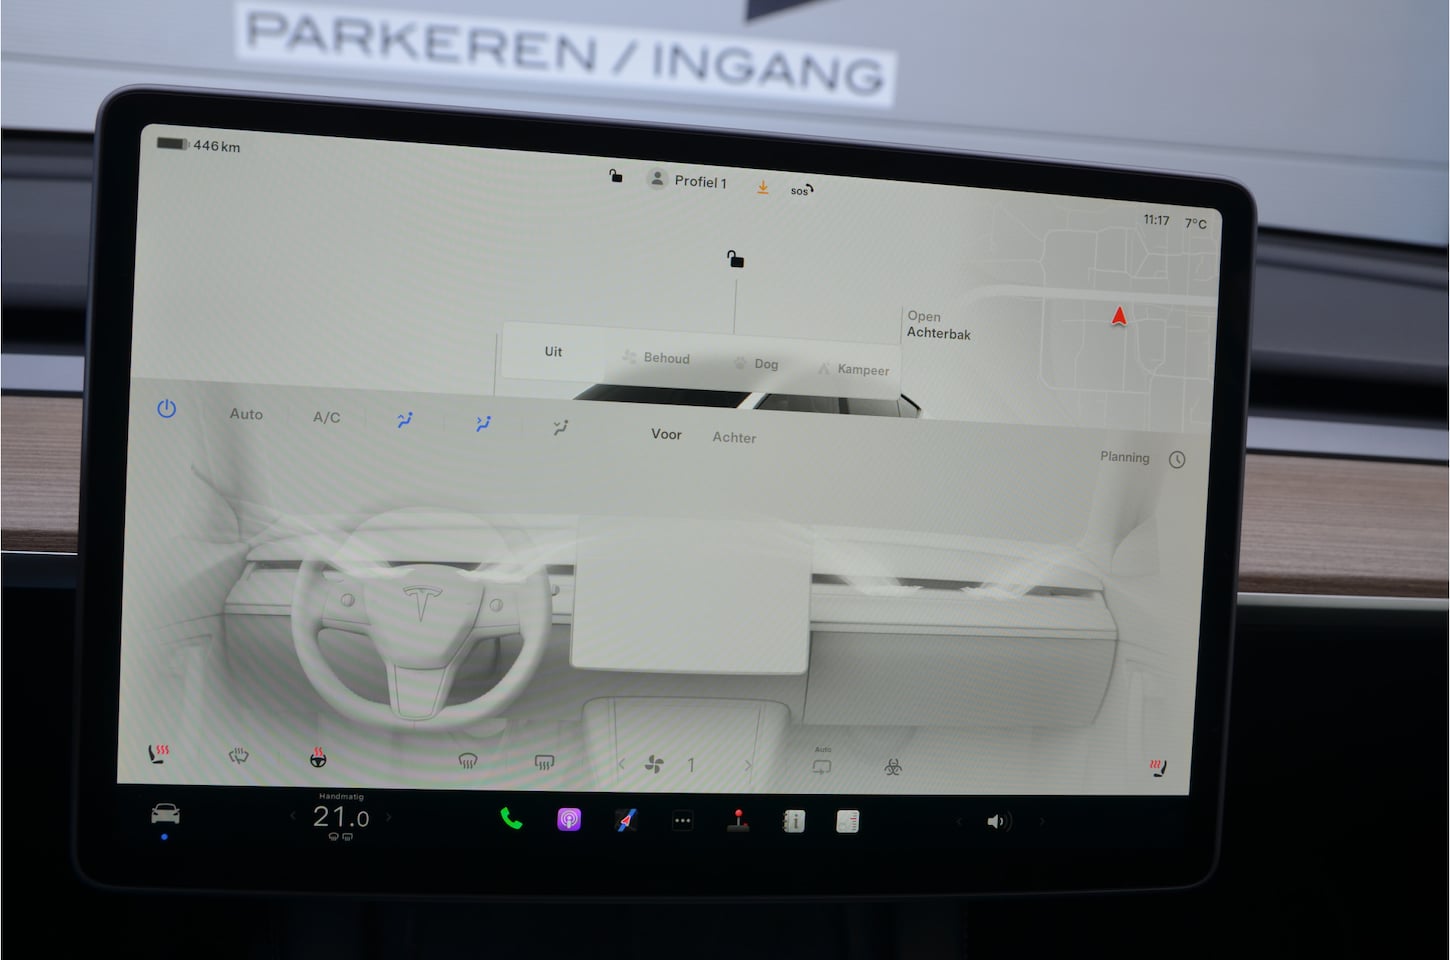1450x960 pixels.
Task: Tap the driver seat heater icon
Action: point(159,753)
